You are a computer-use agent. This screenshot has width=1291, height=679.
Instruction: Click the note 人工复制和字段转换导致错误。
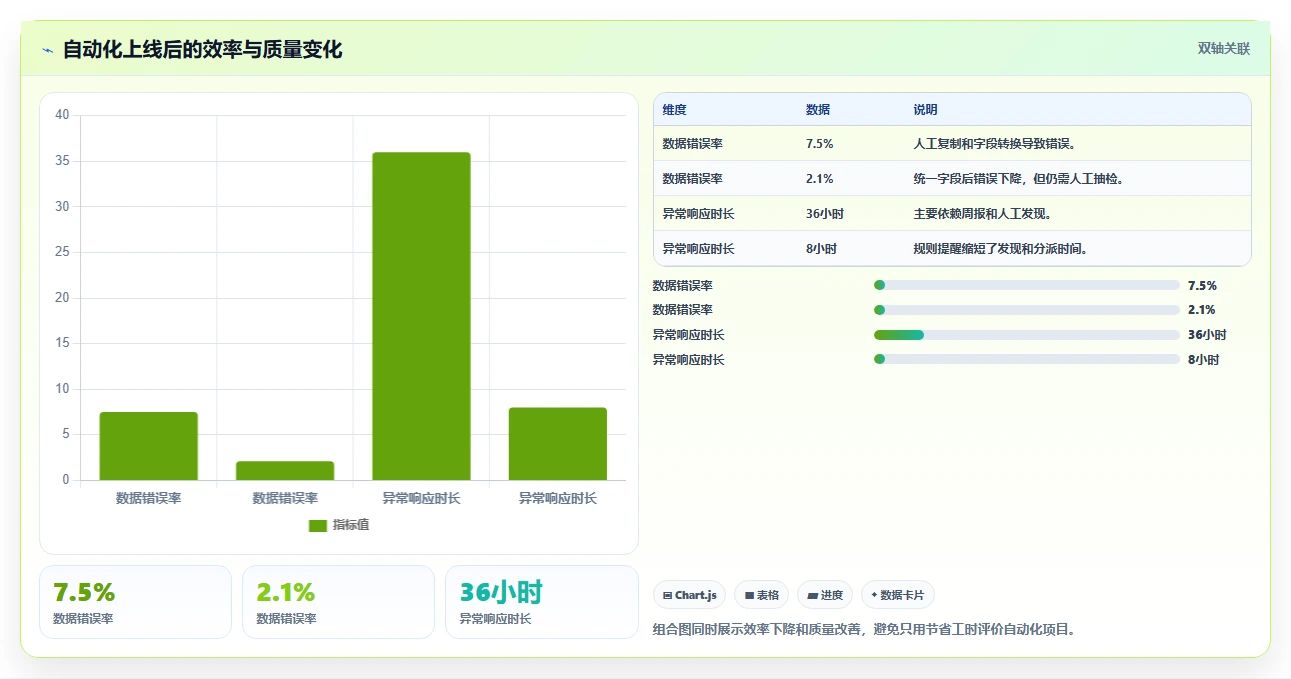(994, 144)
